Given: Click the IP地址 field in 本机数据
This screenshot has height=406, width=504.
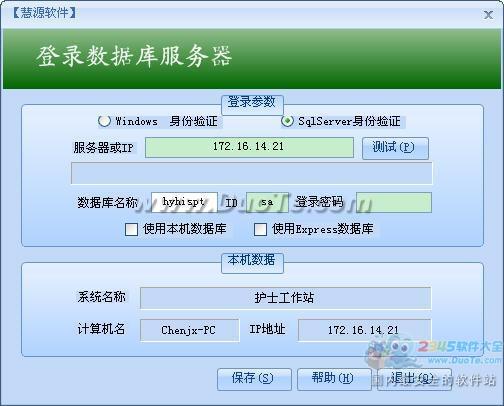Looking at the screenshot, I should click(x=364, y=330).
